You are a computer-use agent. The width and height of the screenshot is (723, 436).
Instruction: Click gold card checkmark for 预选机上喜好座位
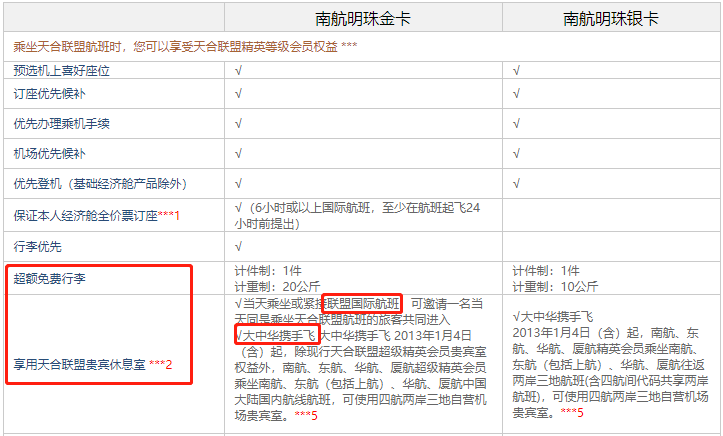tap(238, 71)
